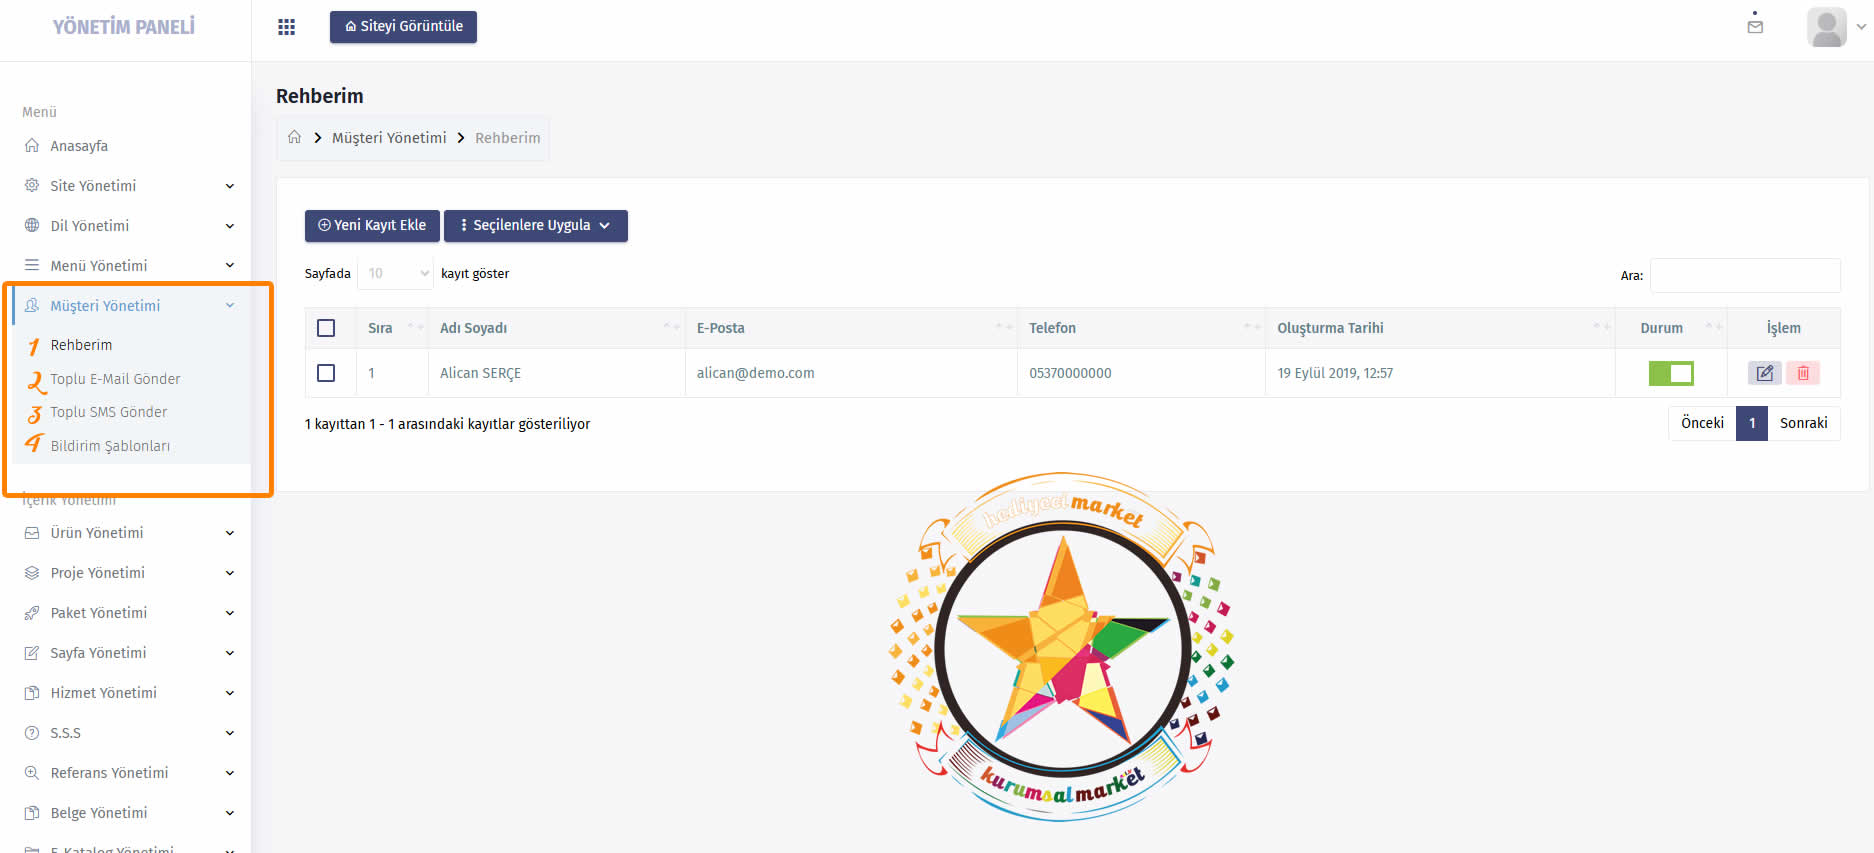Expand the Sayfa Yönetimi chevron
The image size is (1874, 853).
(230, 654)
